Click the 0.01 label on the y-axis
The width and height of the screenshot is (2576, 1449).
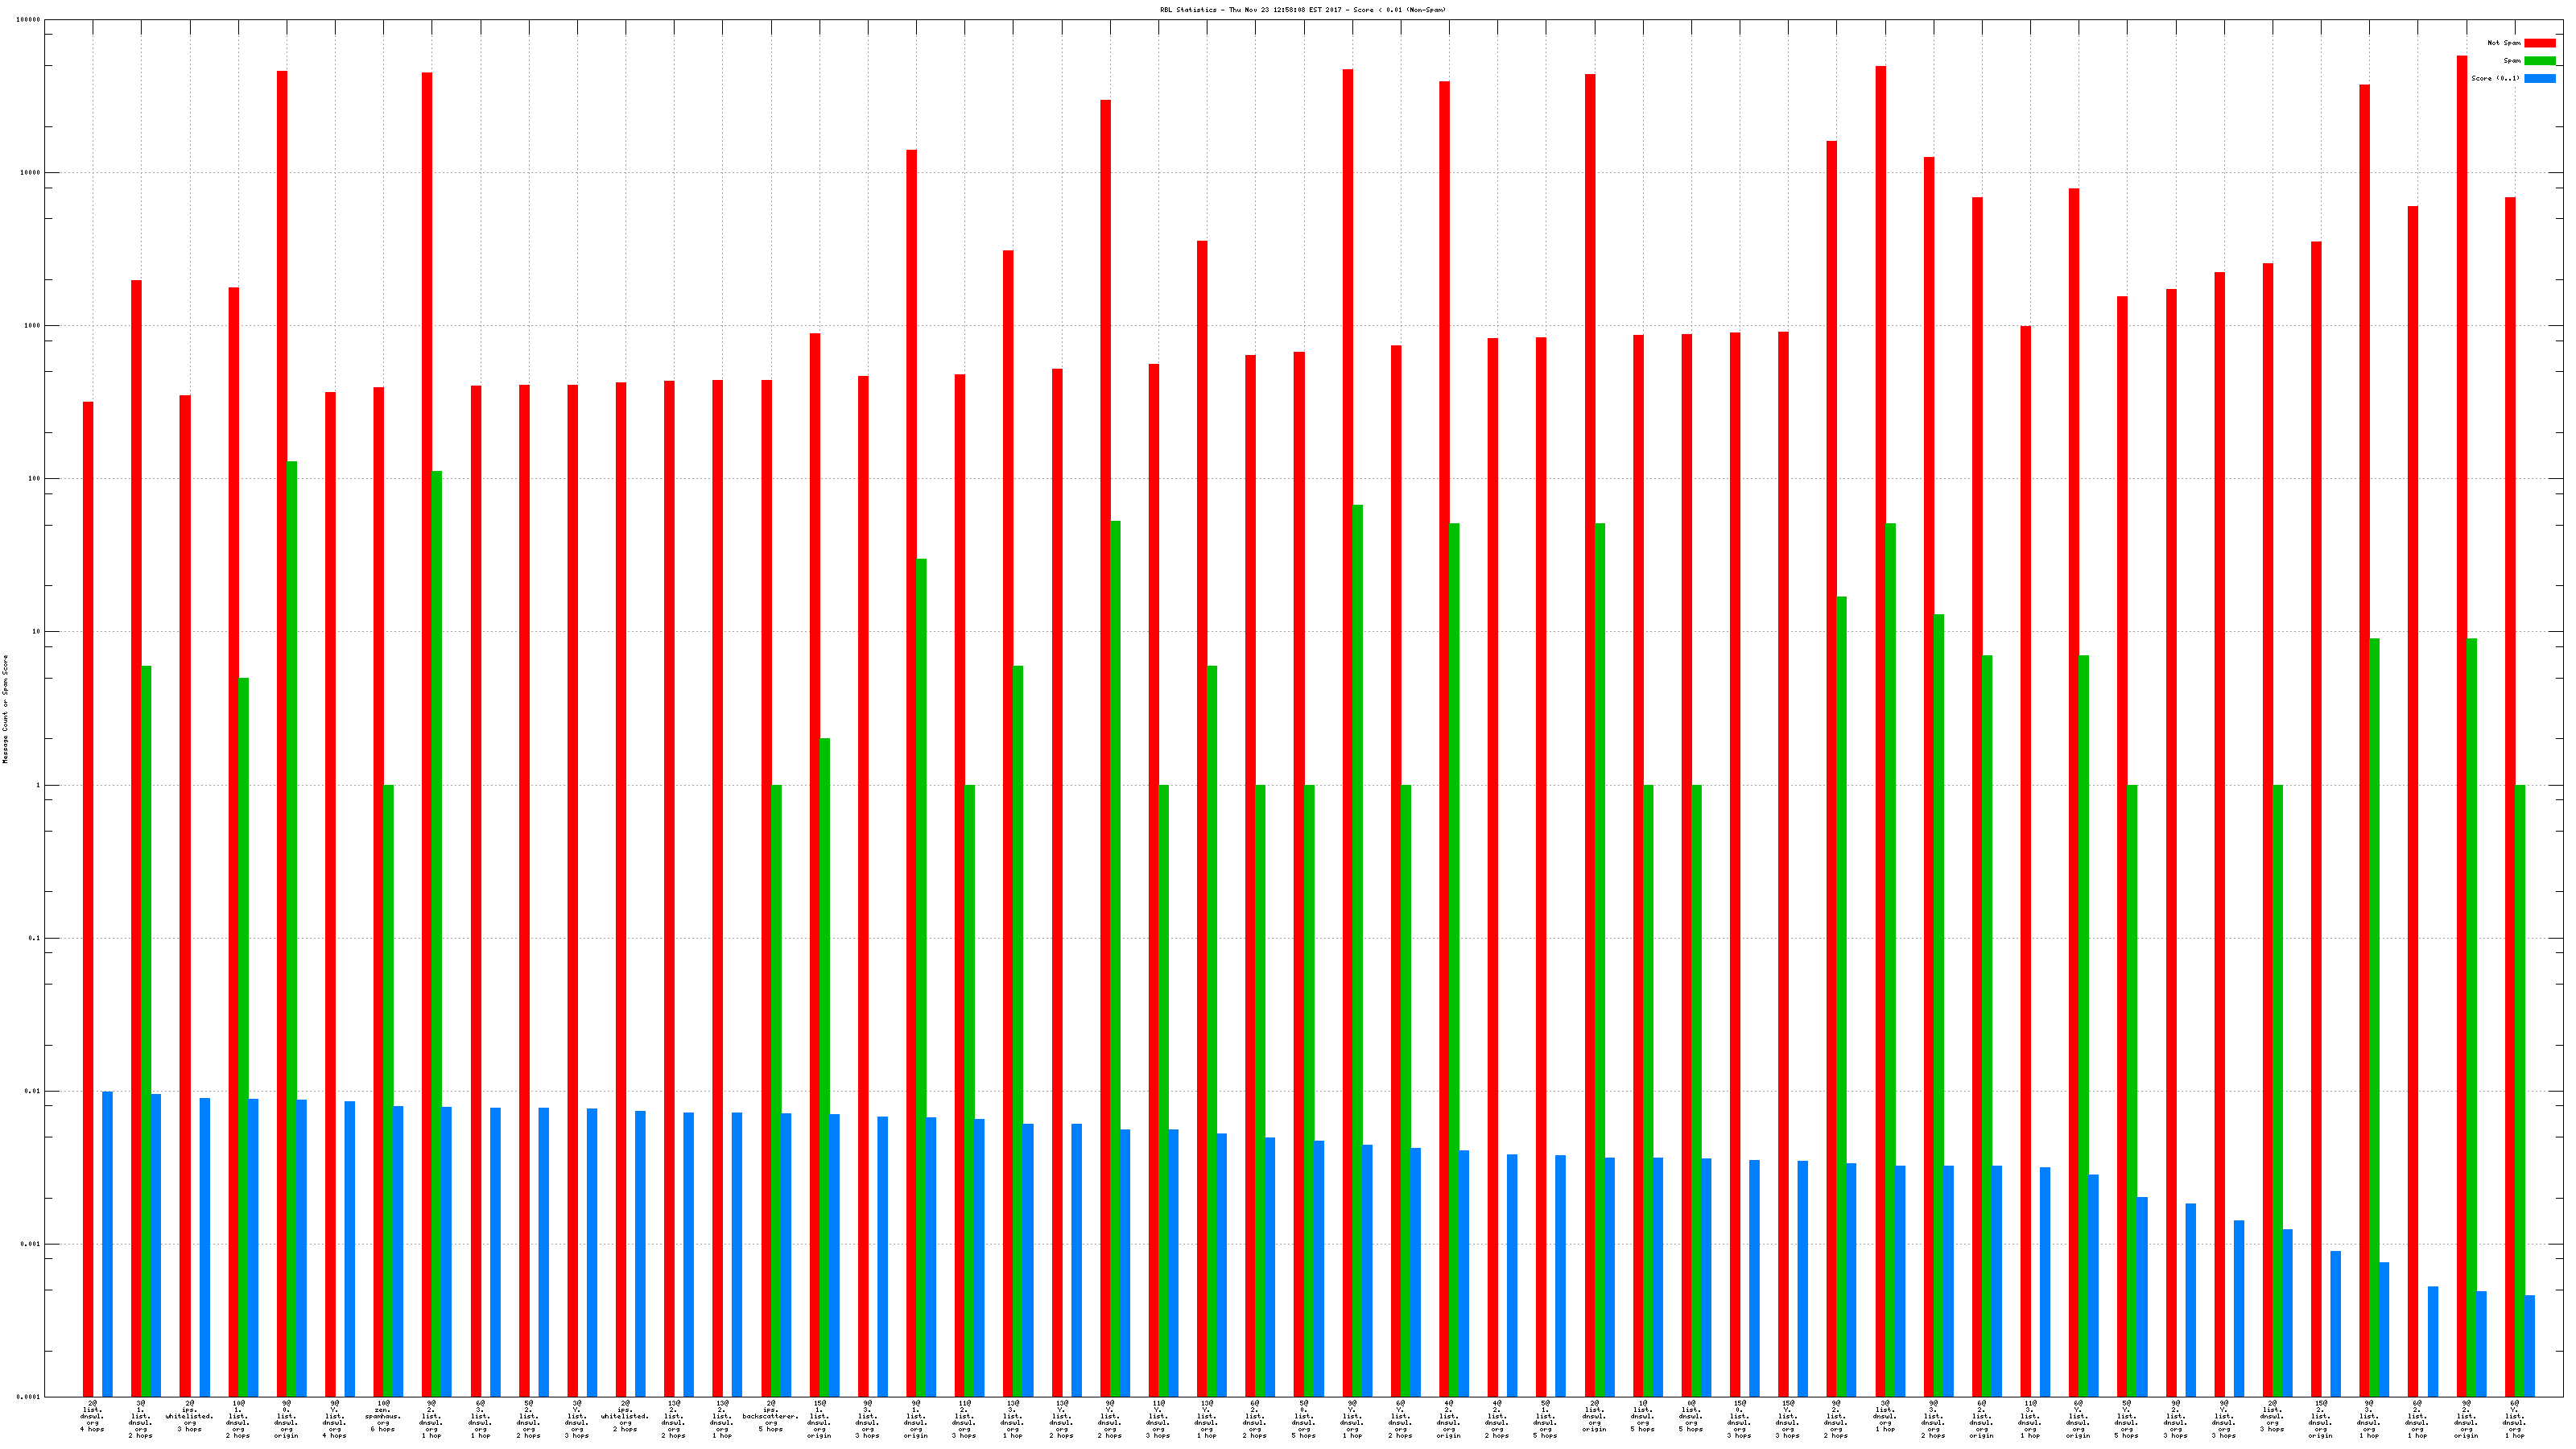[32, 1091]
